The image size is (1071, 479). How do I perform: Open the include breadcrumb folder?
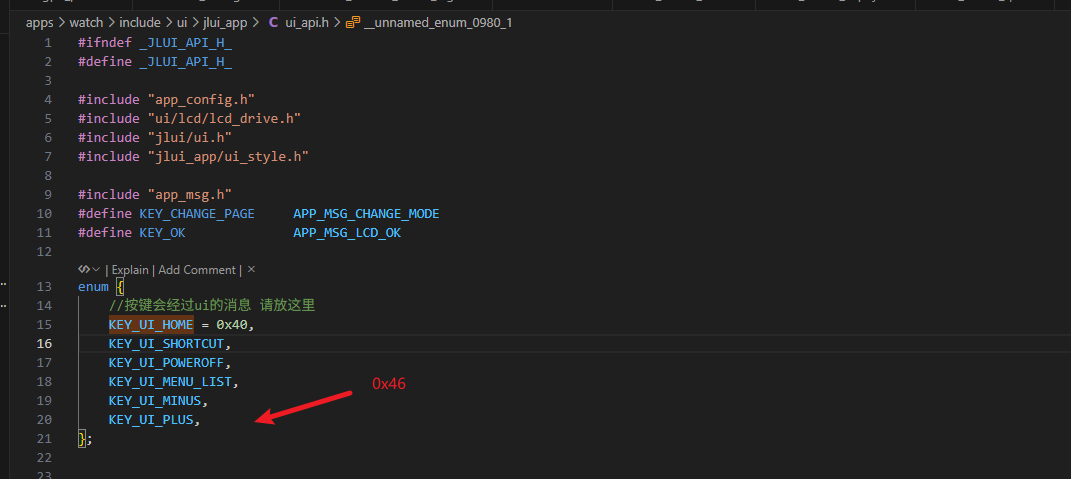pos(140,23)
